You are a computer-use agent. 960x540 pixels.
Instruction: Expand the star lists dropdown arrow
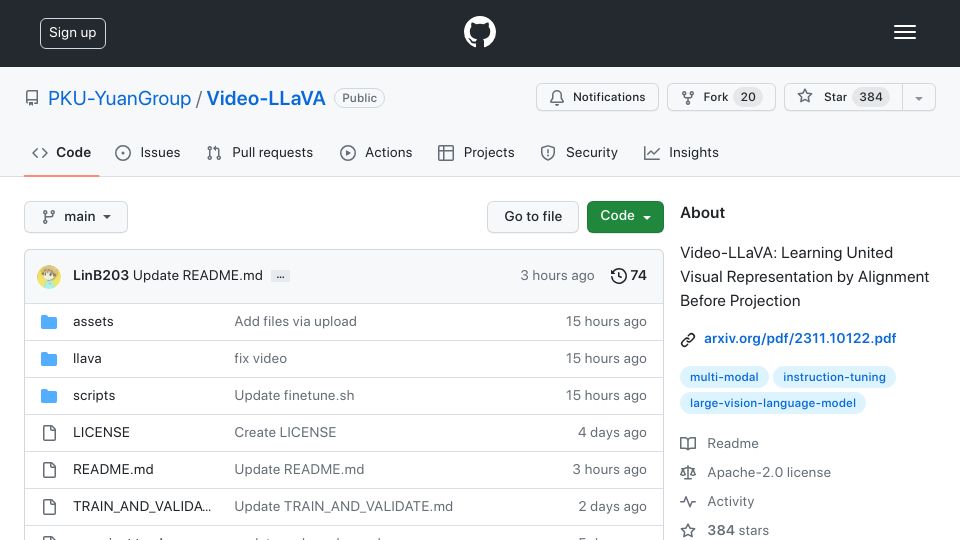click(x=918, y=98)
